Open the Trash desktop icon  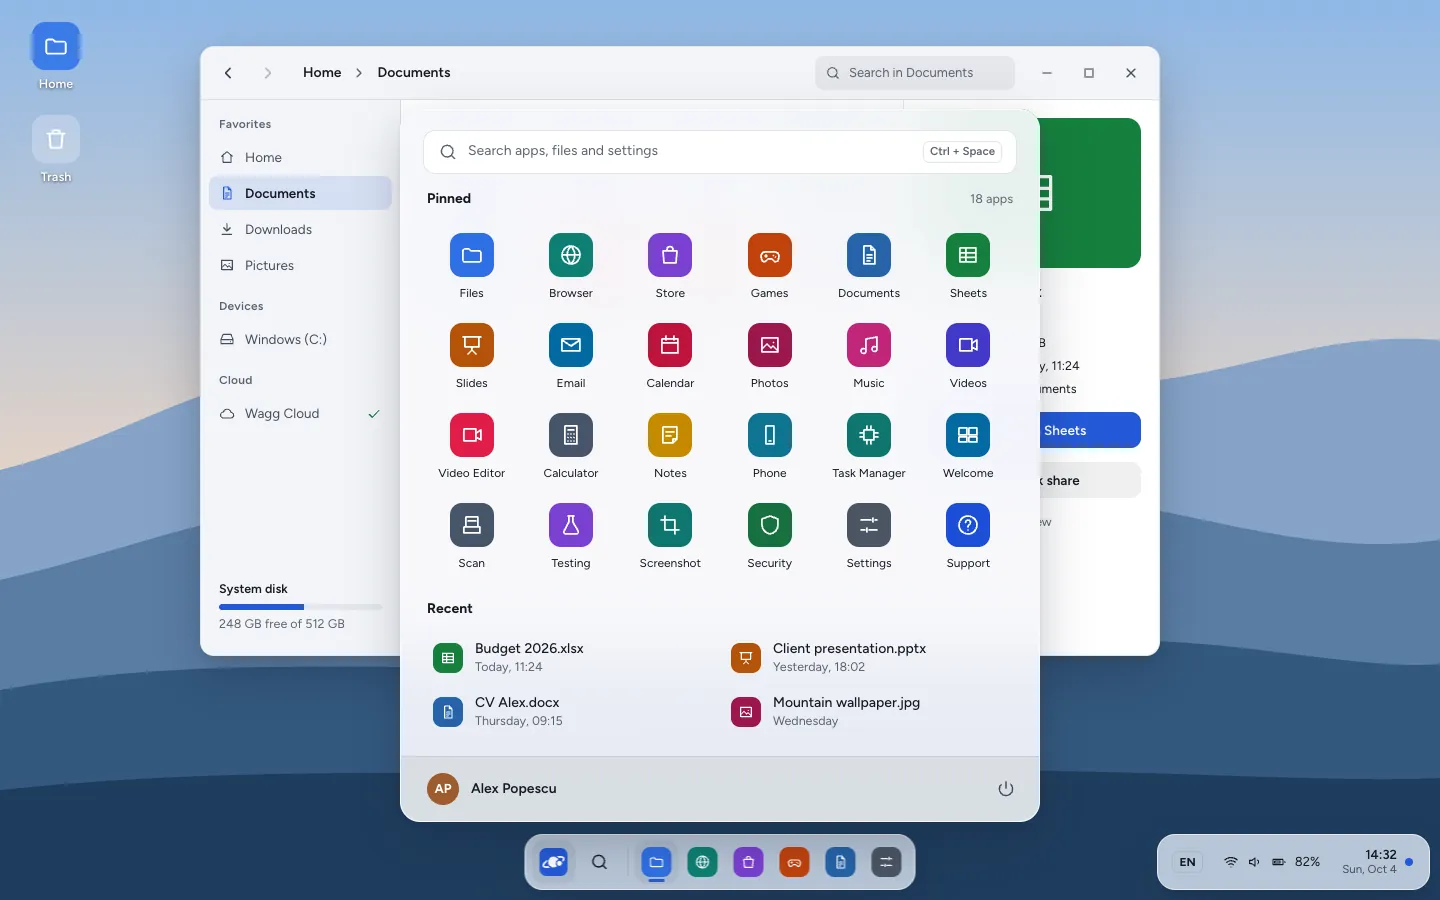point(56,150)
